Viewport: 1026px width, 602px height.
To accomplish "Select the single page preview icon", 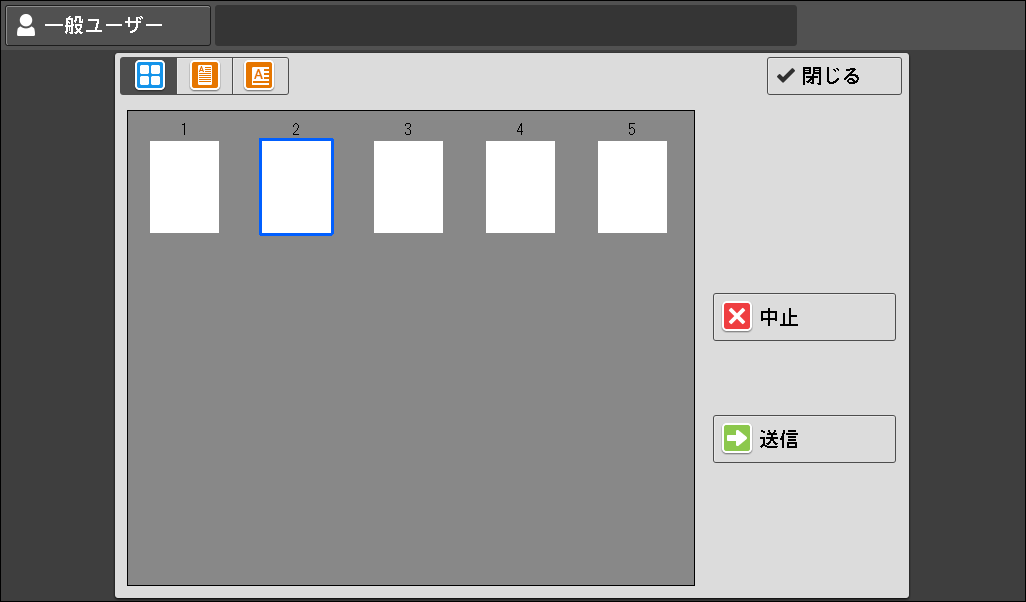I will (205, 76).
